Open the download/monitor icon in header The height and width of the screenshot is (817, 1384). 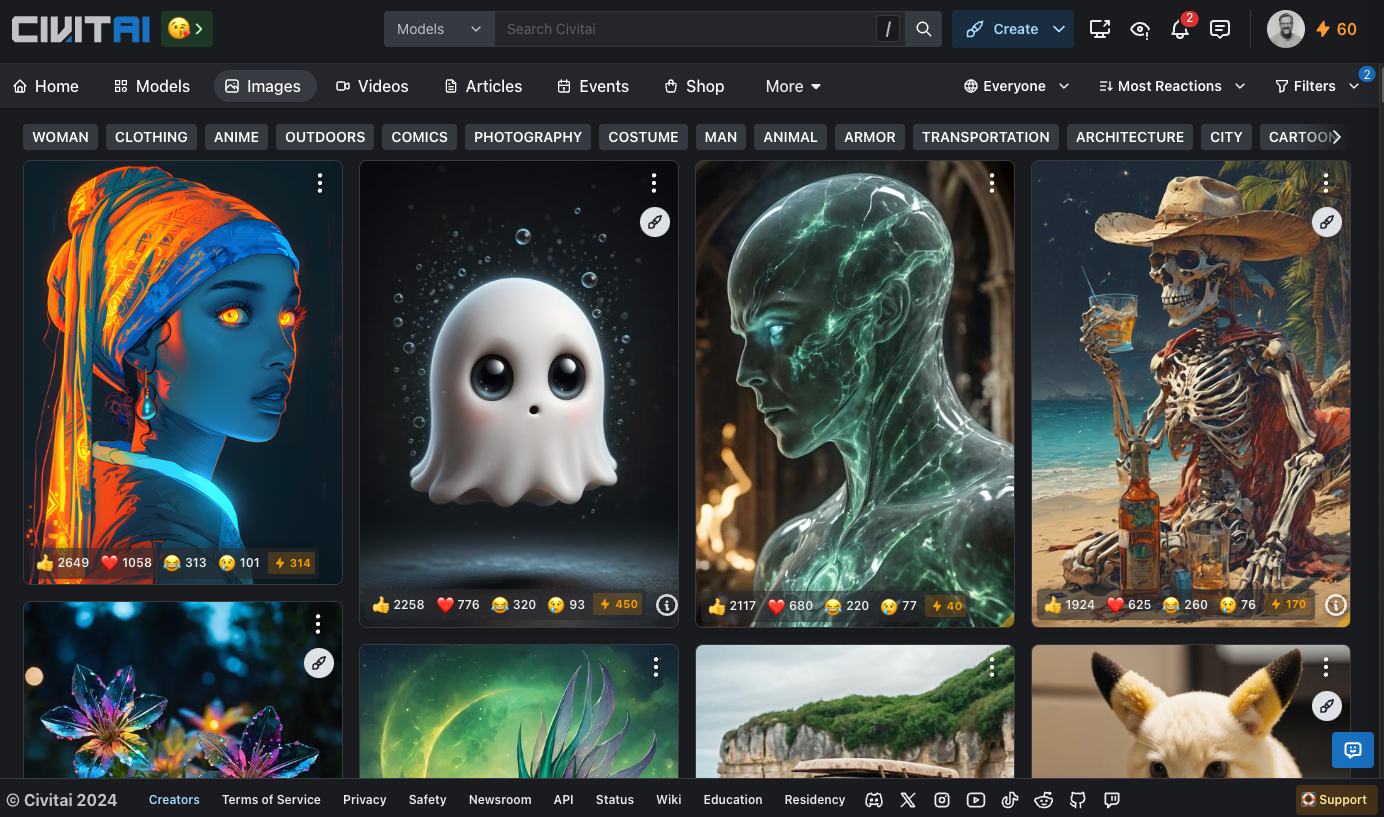[x=1100, y=29]
